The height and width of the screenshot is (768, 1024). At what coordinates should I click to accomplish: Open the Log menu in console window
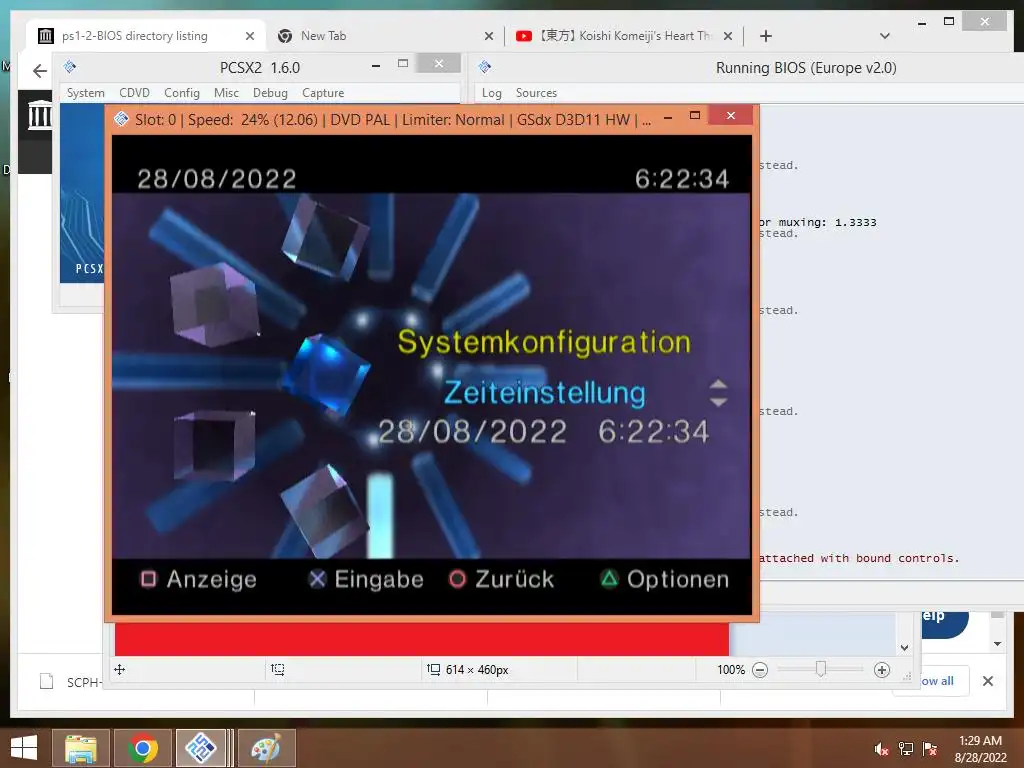pyautogui.click(x=492, y=93)
